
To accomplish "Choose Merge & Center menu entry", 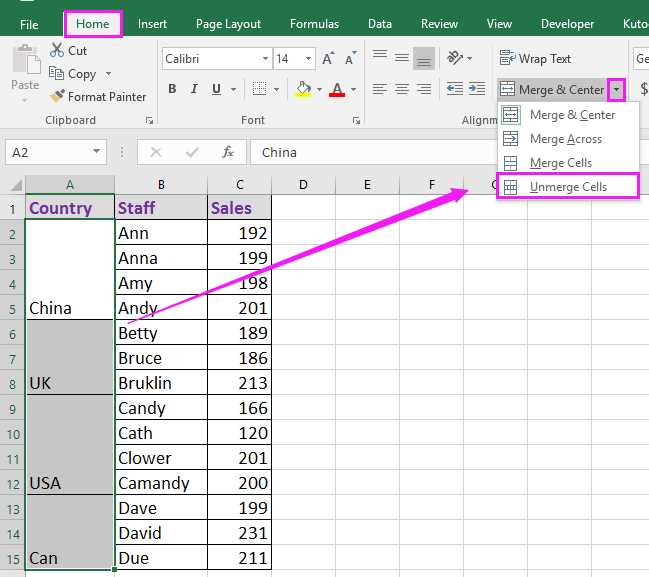I will pos(568,115).
